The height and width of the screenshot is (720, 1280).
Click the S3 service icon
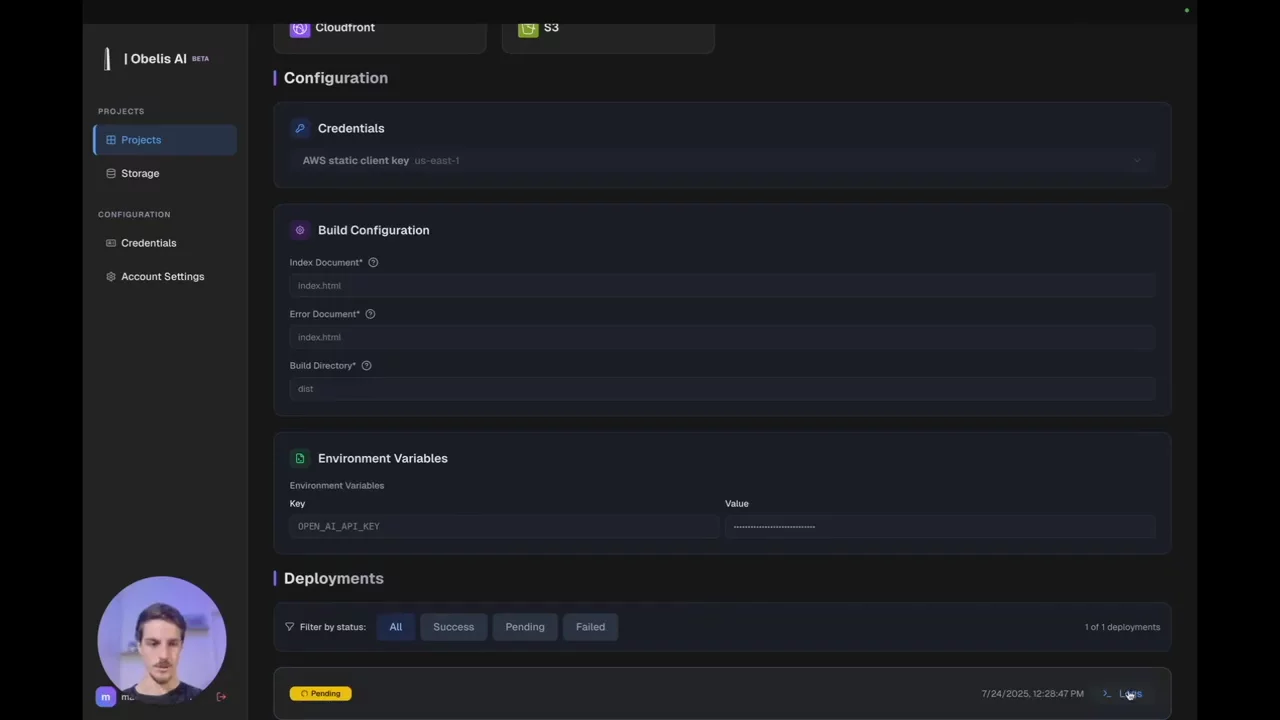pos(528,28)
